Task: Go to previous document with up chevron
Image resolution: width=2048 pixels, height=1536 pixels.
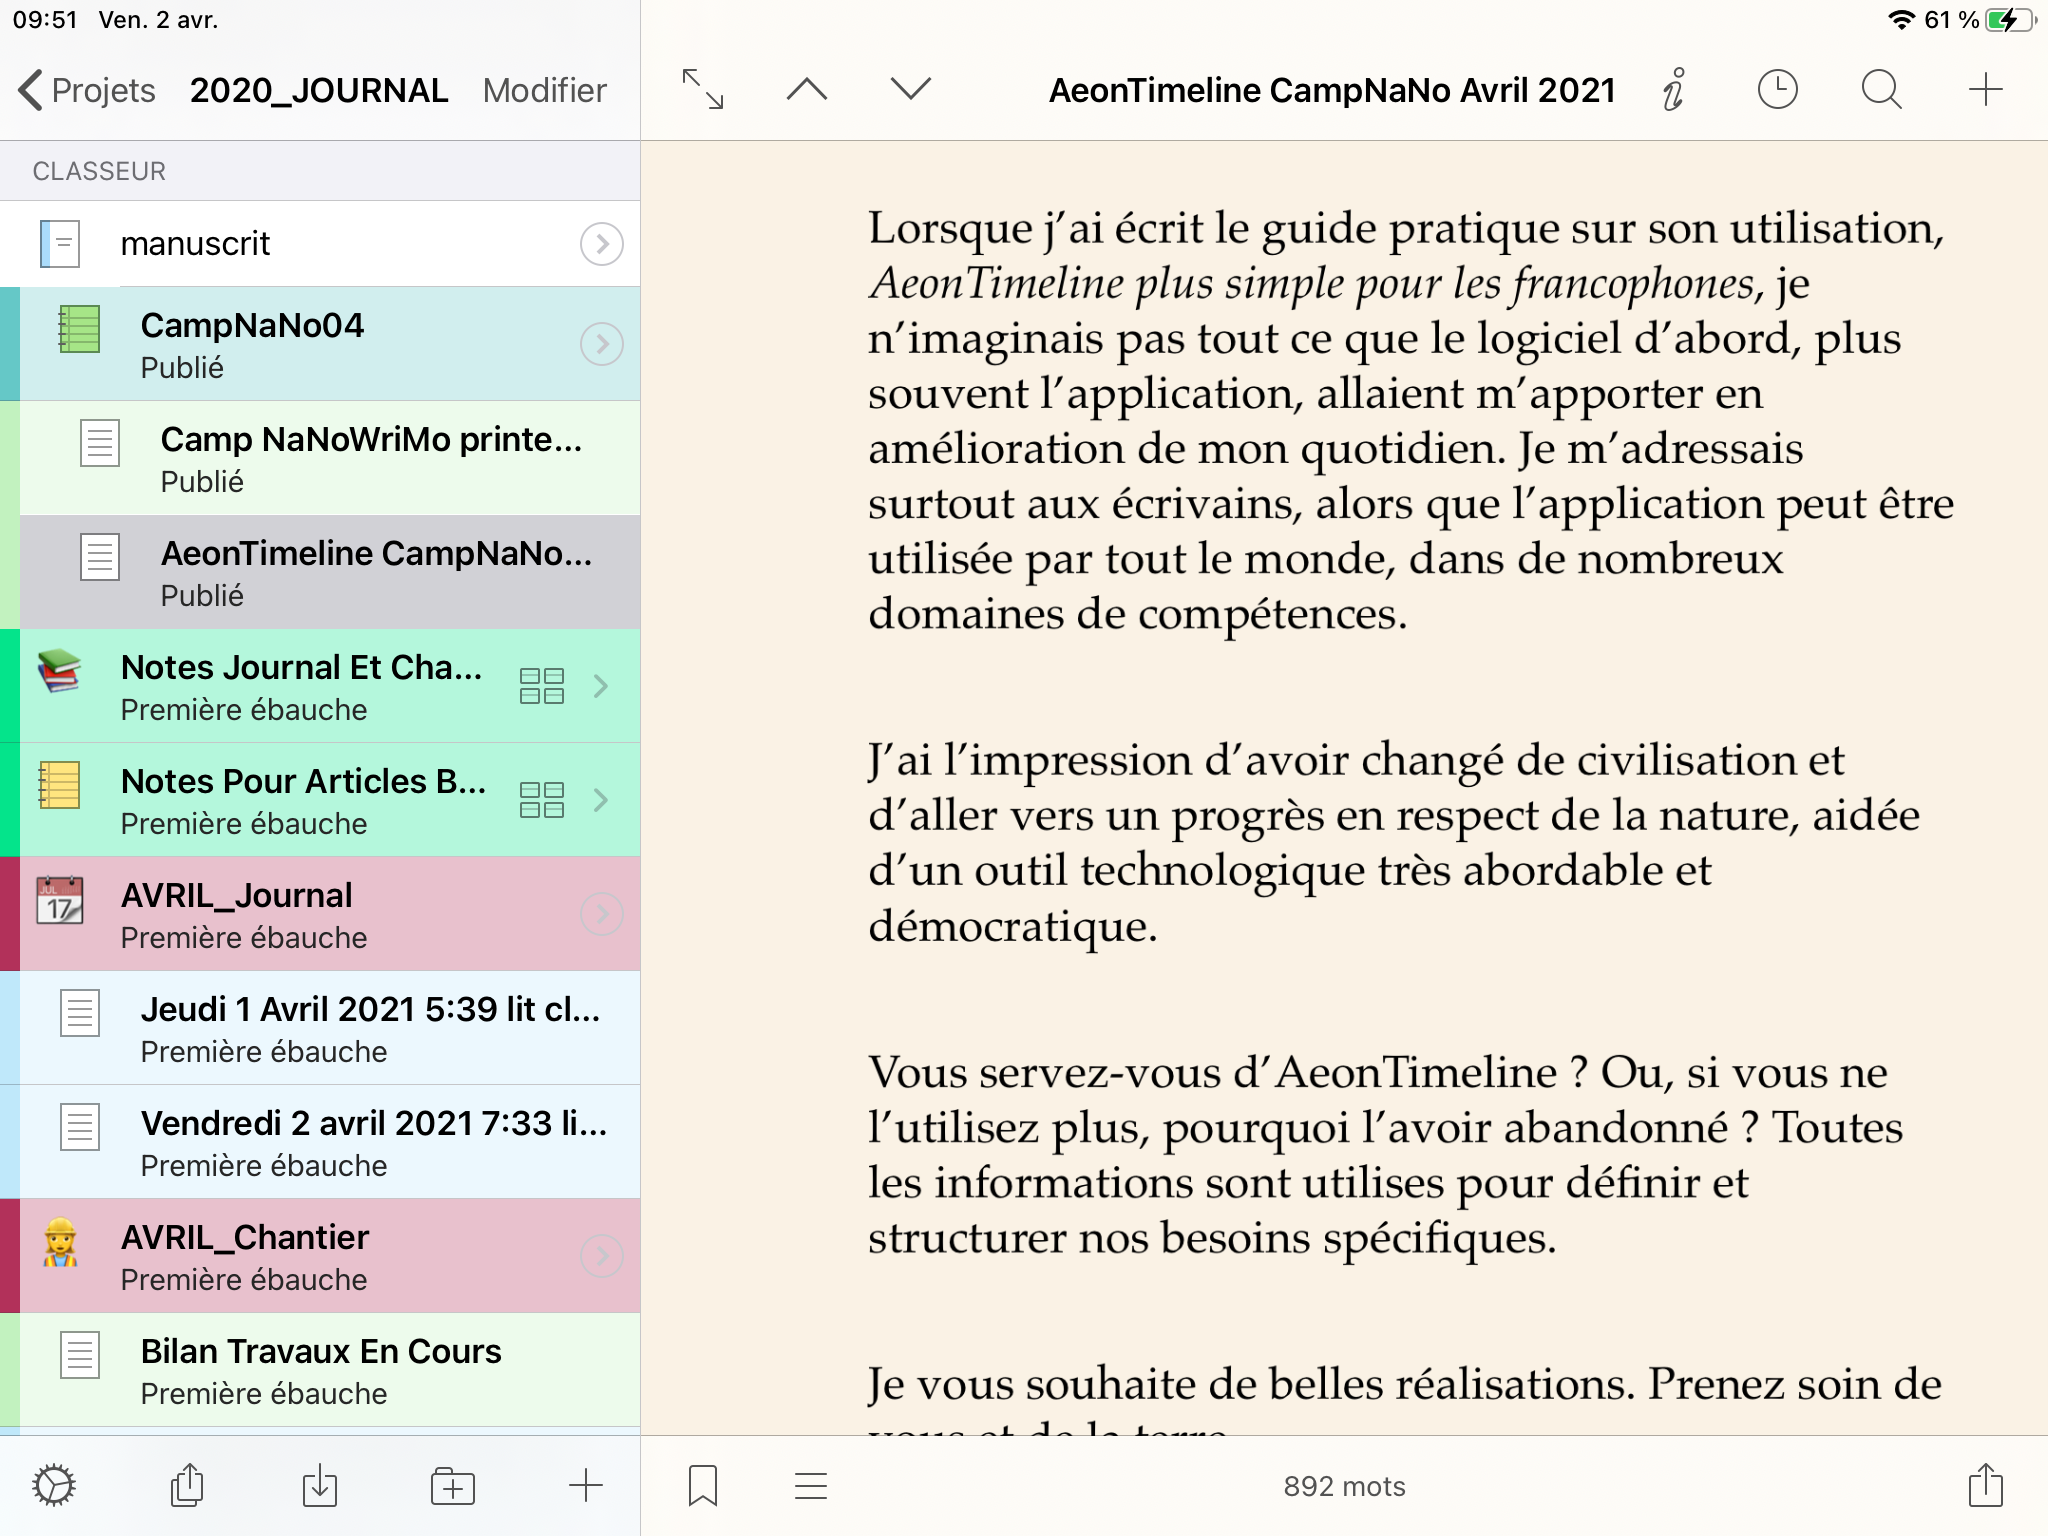Action: [x=807, y=90]
